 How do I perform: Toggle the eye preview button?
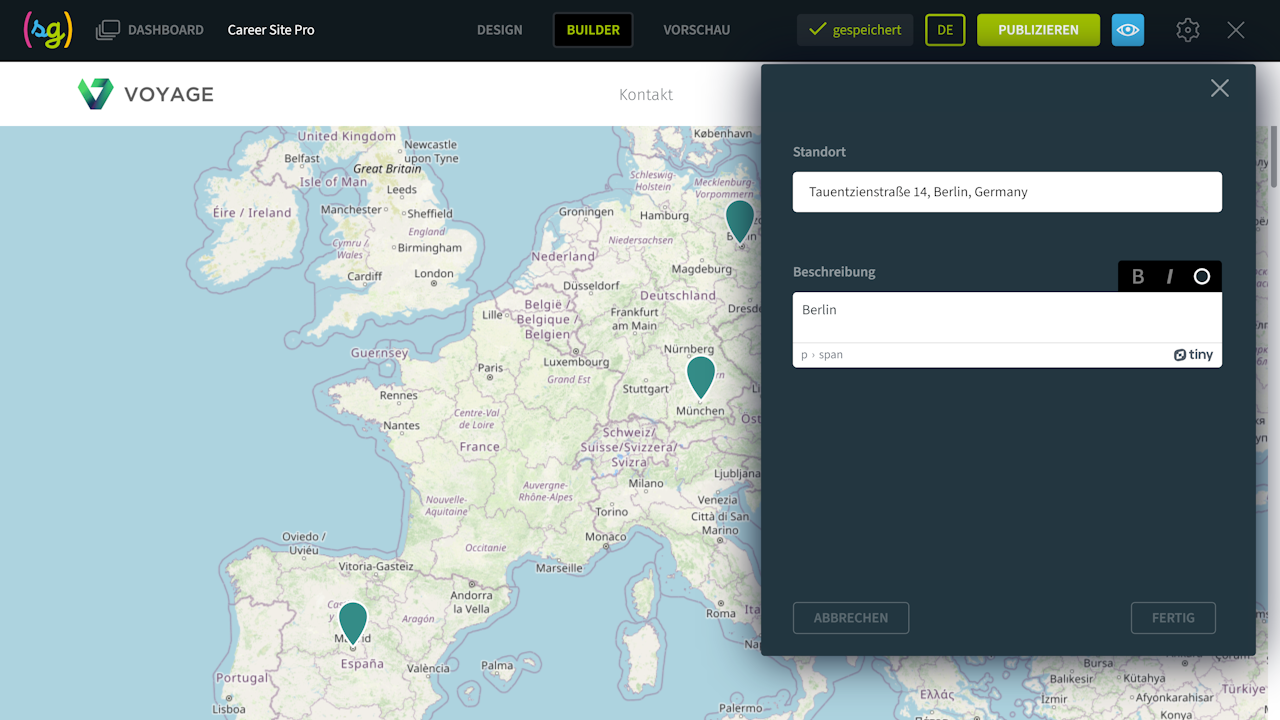1128,30
